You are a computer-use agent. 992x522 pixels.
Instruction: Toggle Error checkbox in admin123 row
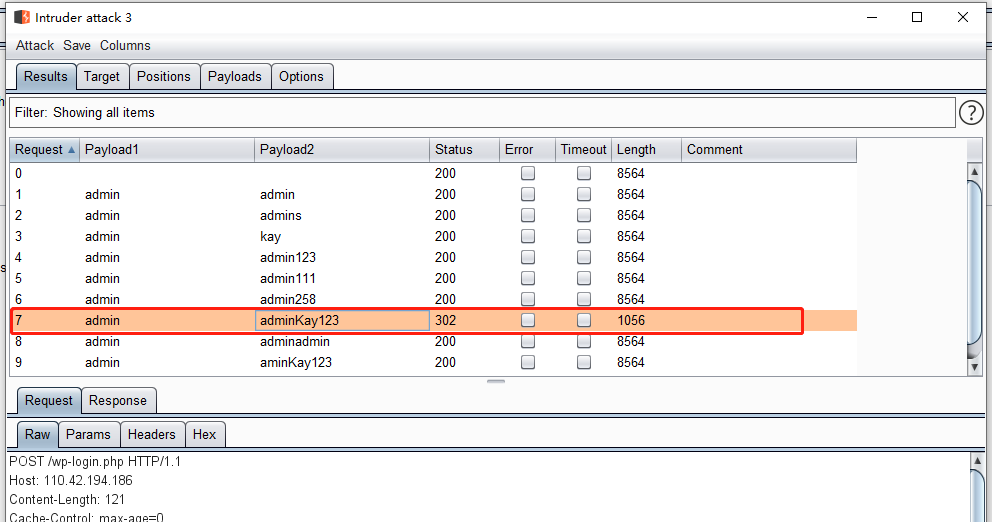tap(528, 258)
